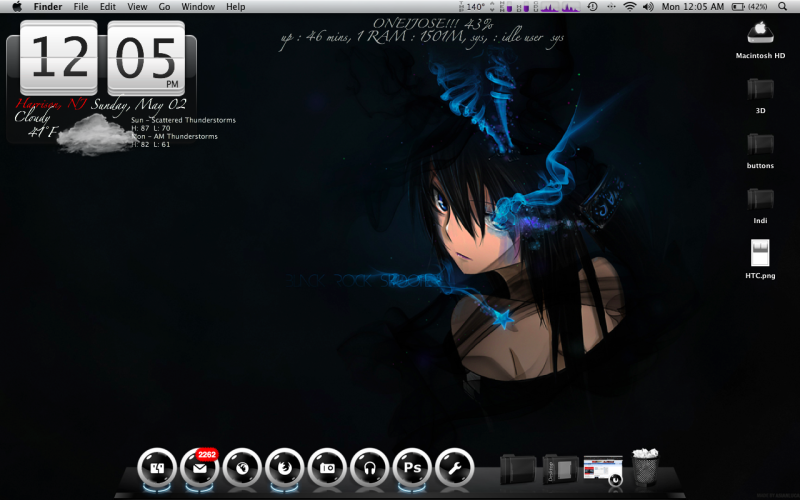
Task: Open the Edit menu
Action: 108,7
